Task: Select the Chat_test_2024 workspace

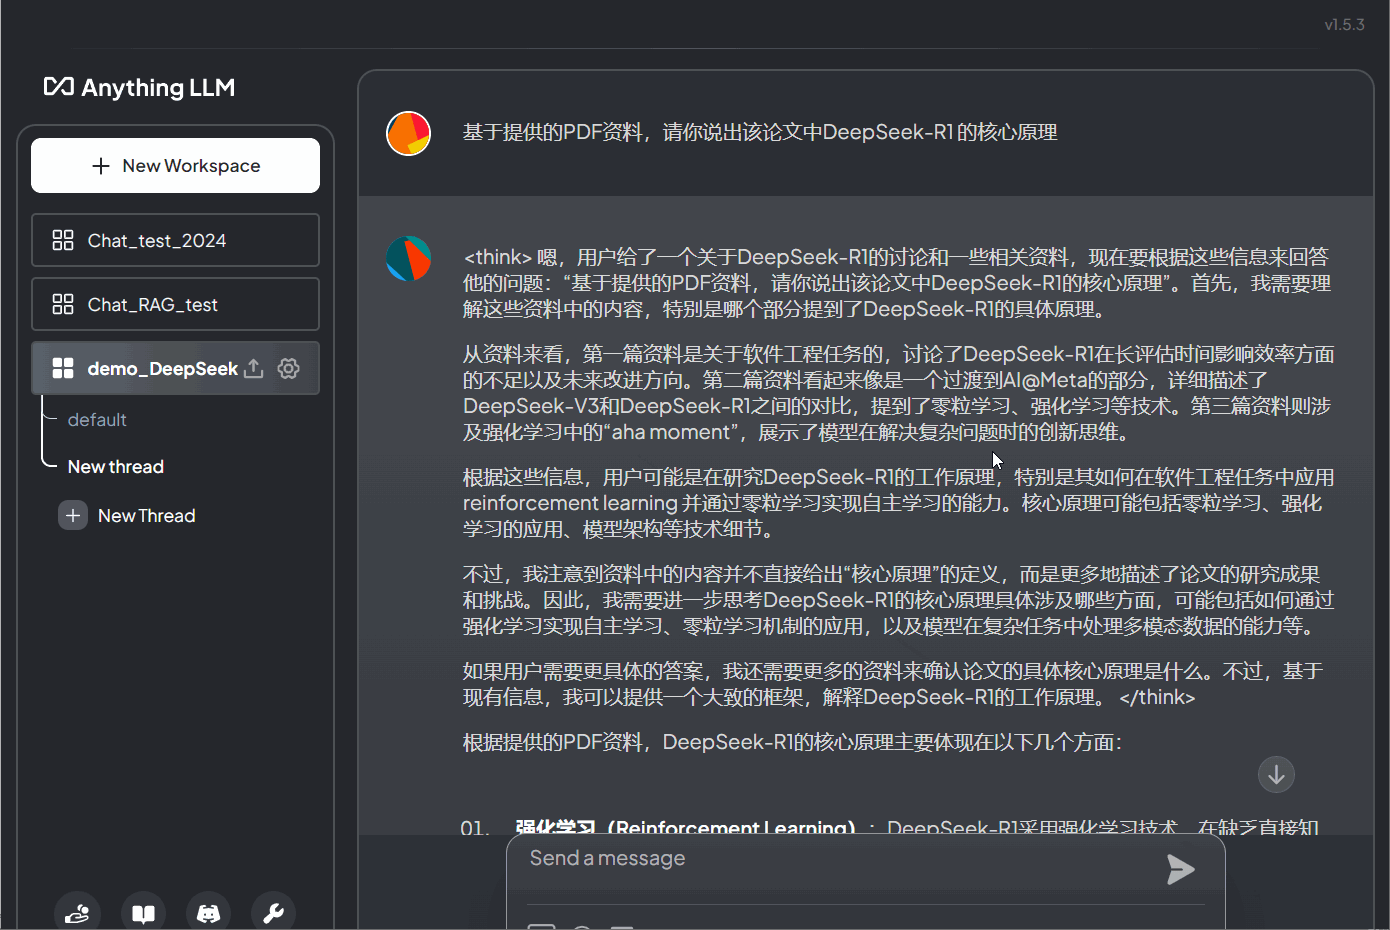Action: tap(175, 240)
